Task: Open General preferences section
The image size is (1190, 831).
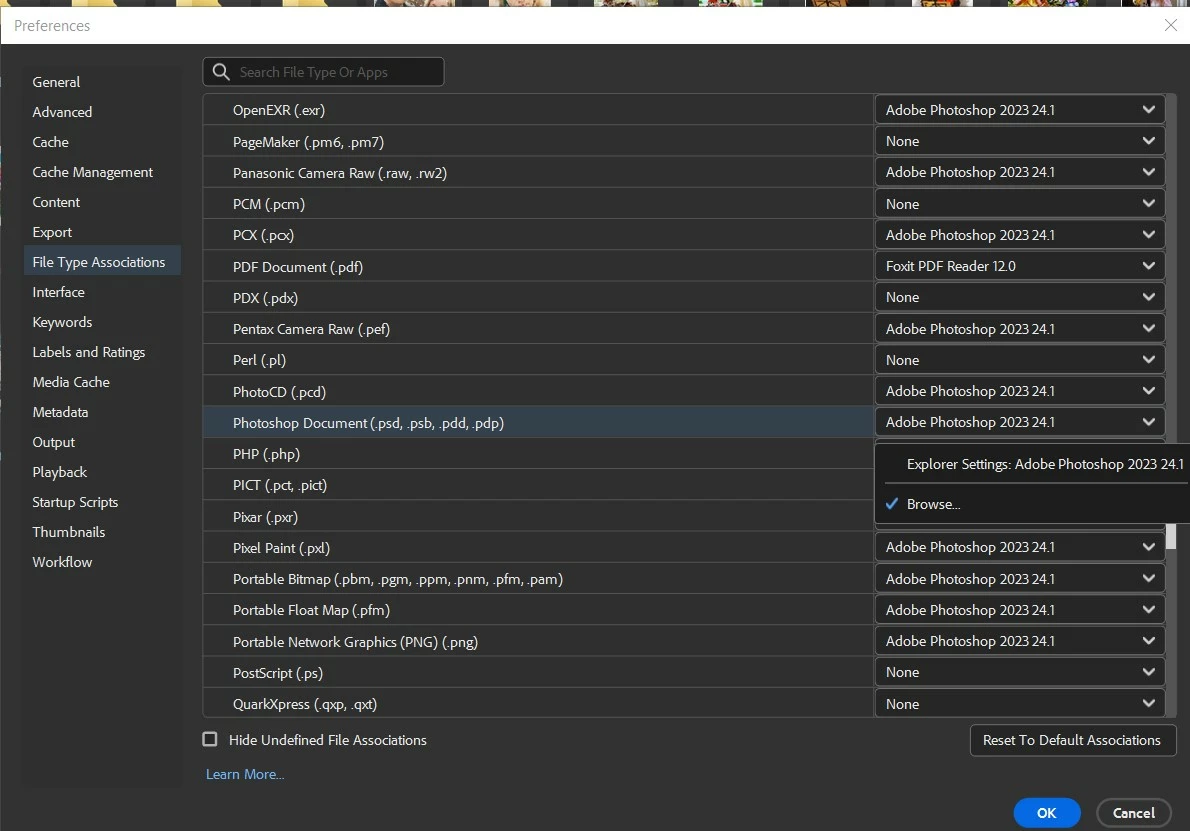Action: point(56,82)
